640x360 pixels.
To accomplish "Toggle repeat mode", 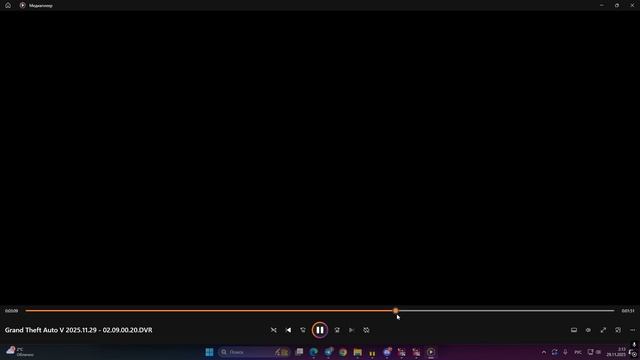I will click(366, 330).
